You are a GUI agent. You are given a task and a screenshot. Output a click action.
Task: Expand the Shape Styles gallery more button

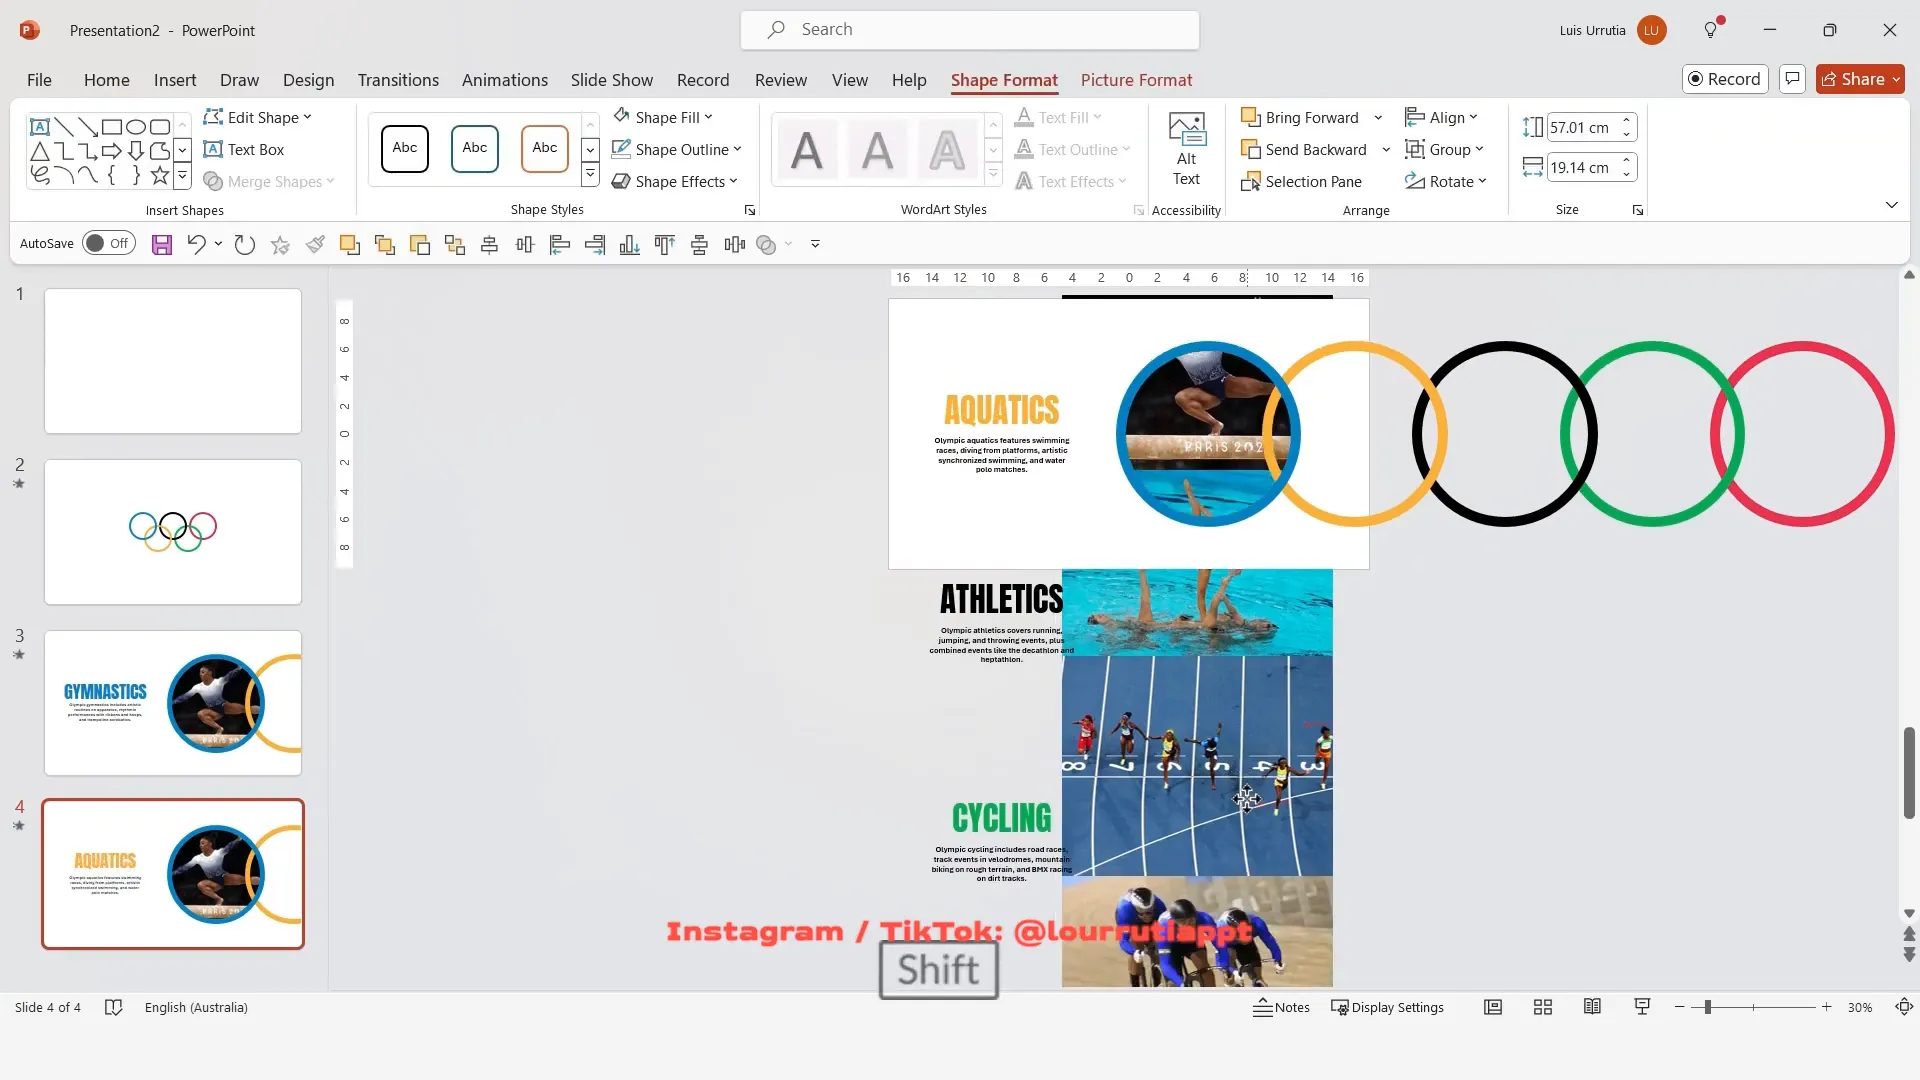[591, 176]
